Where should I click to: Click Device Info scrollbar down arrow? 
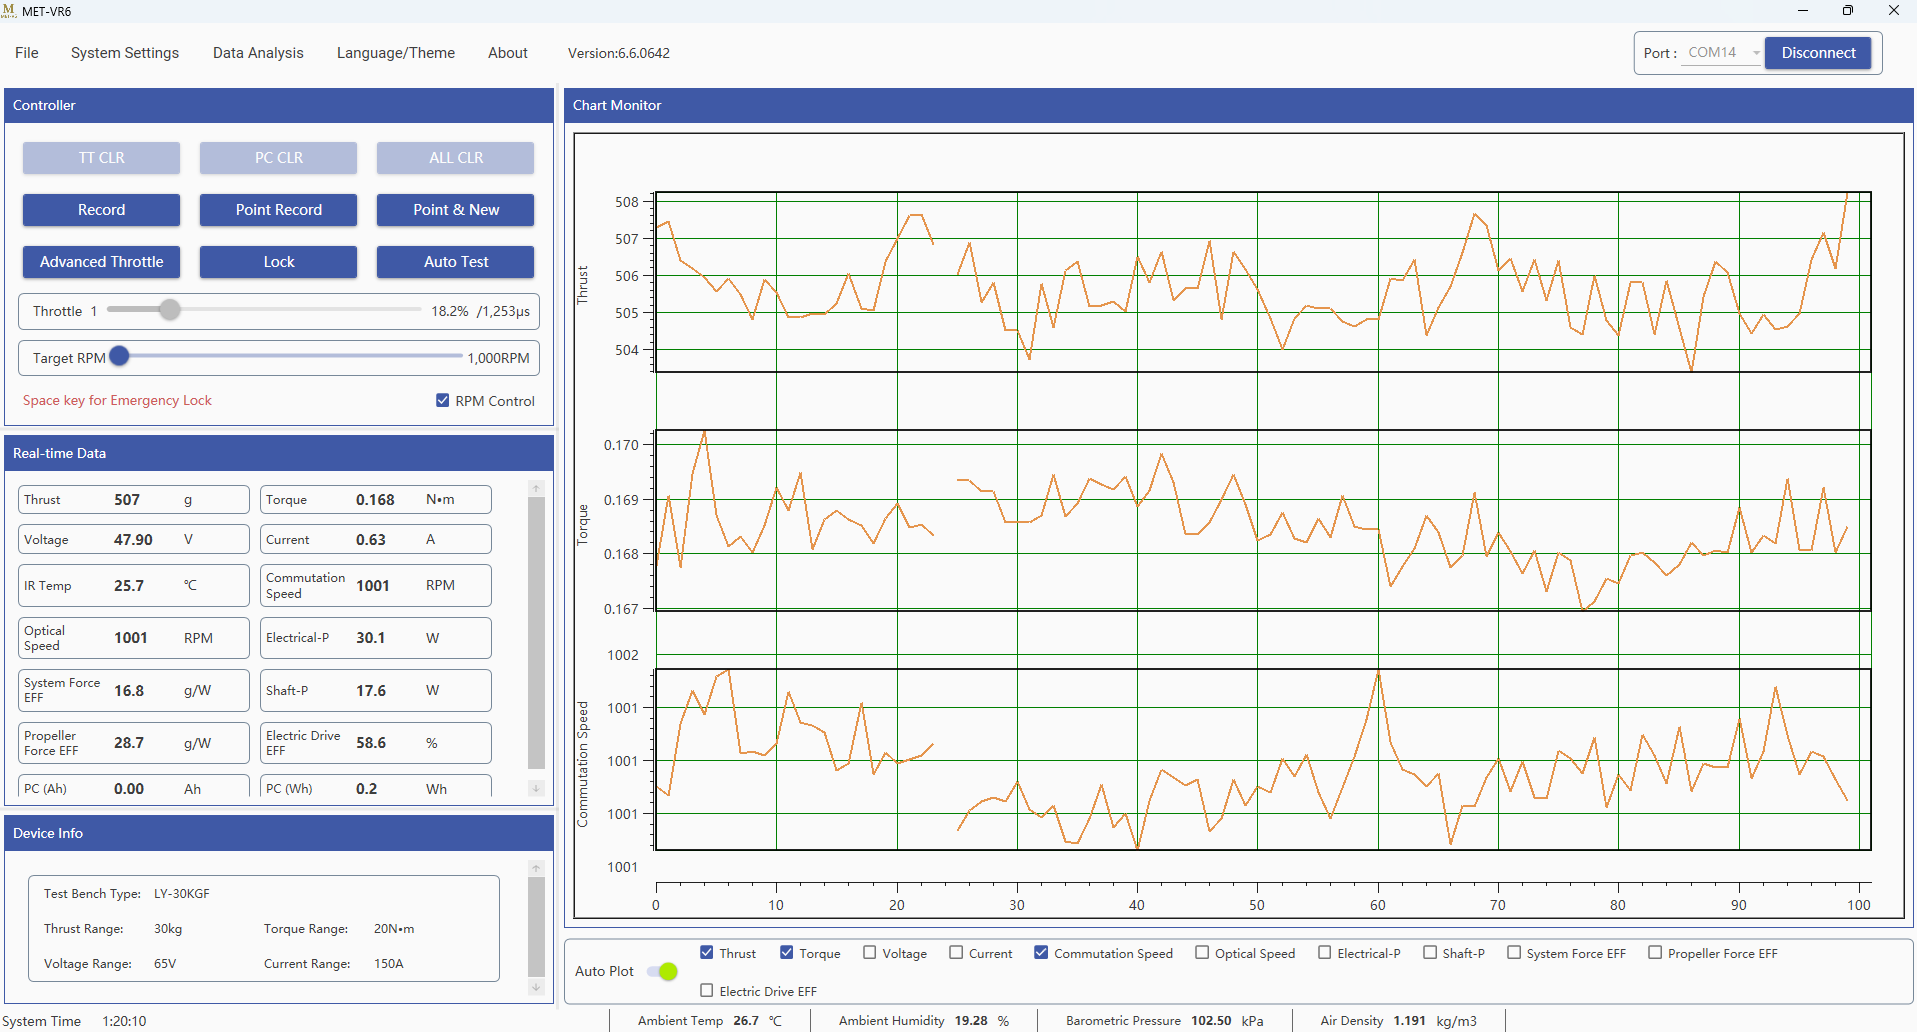(x=536, y=987)
